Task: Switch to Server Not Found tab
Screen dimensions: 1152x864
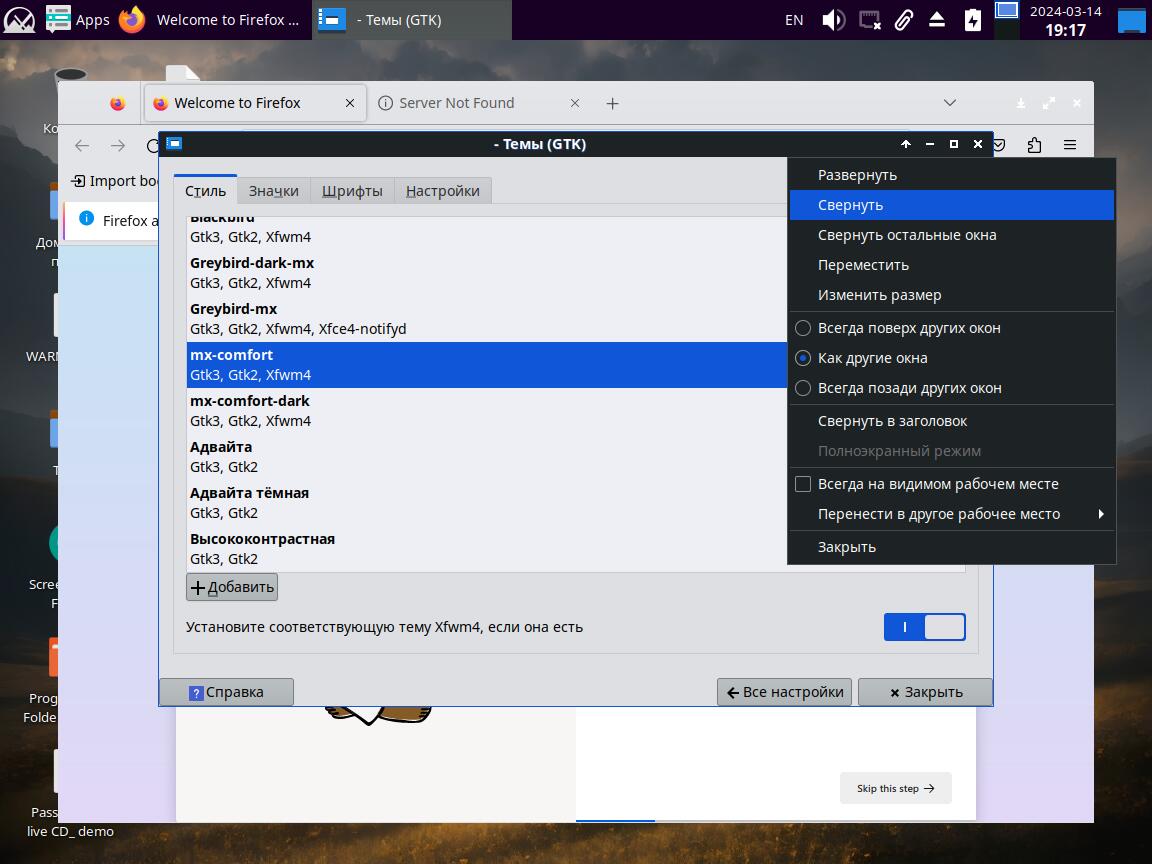Action: coord(481,104)
